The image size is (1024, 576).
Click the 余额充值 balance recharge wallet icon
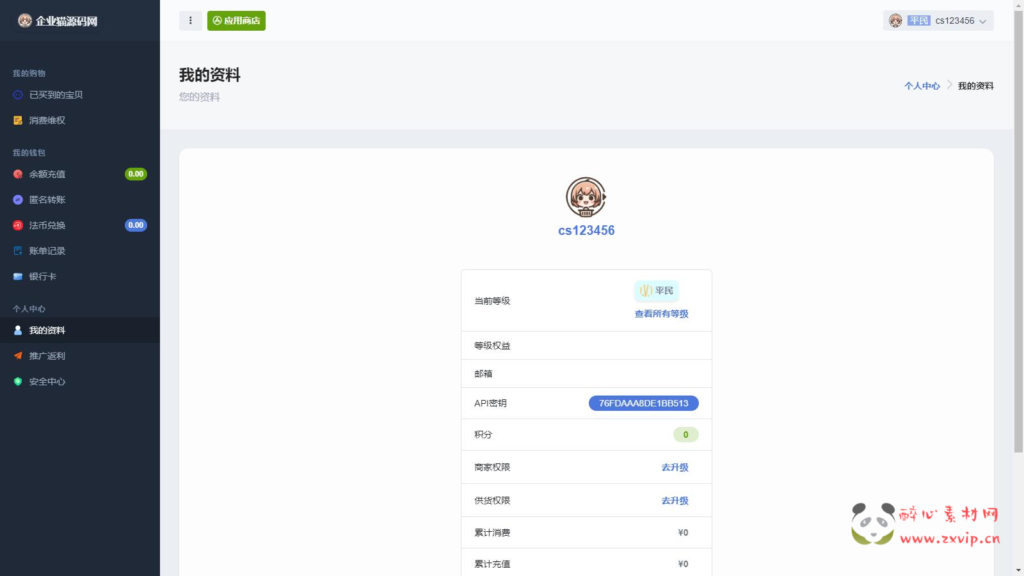[x=18, y=173]
